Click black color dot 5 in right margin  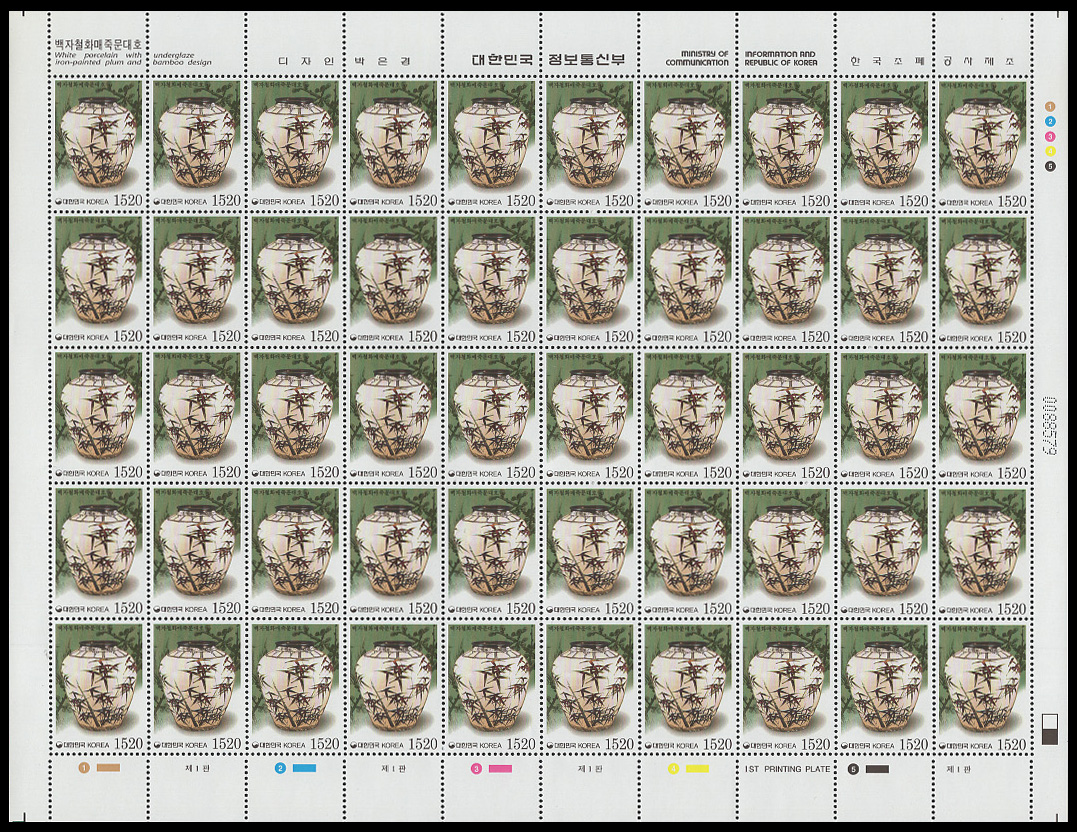tap(1050, 166)
